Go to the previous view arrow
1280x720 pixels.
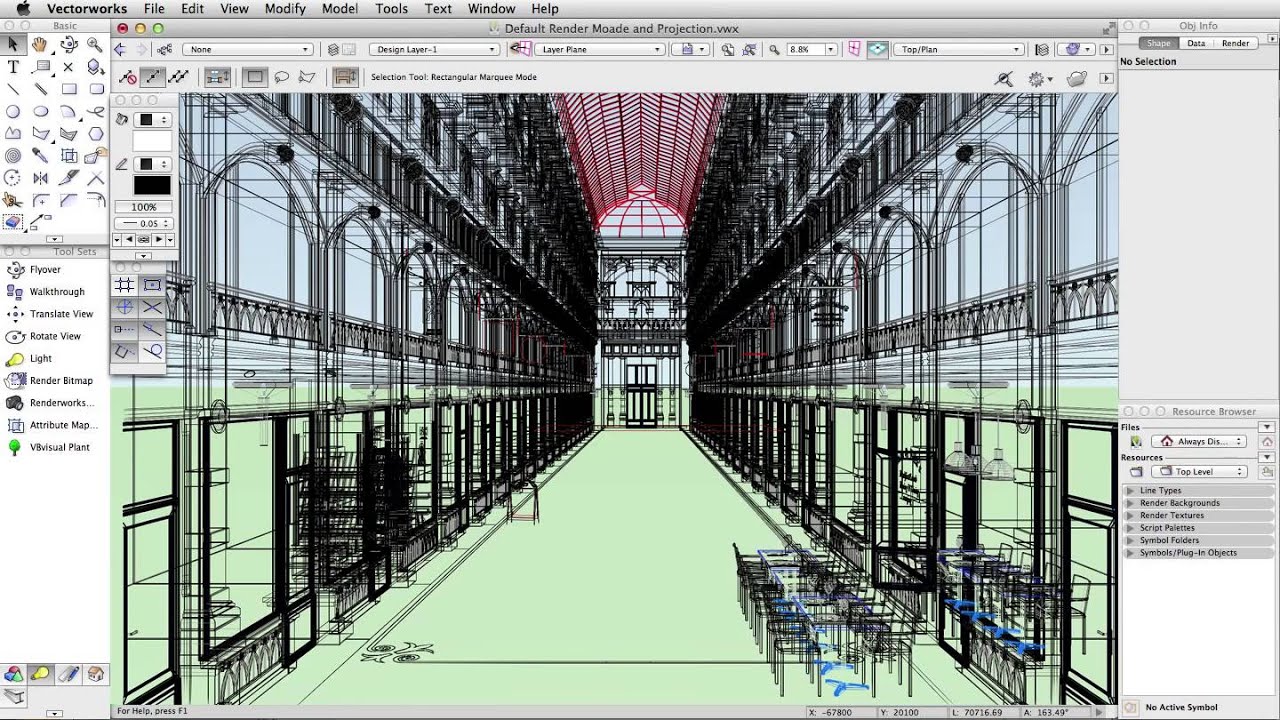coord(120,49)
